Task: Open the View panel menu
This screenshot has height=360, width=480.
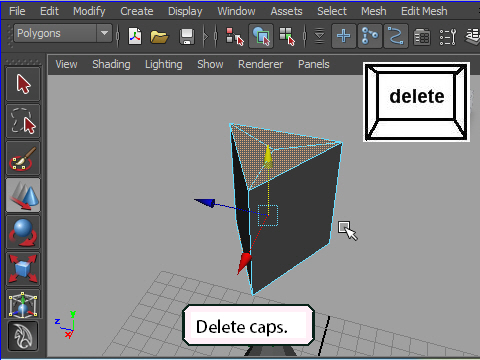Action: point(66,64)
